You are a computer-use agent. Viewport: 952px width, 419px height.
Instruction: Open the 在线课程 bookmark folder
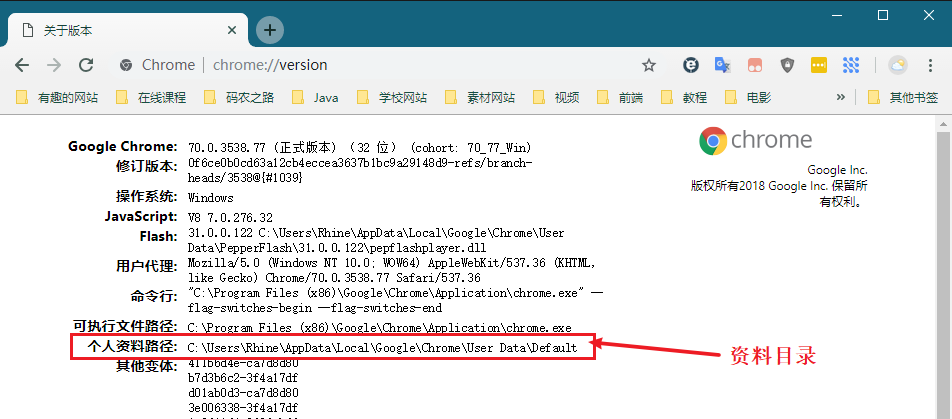[x=151, y=97]
